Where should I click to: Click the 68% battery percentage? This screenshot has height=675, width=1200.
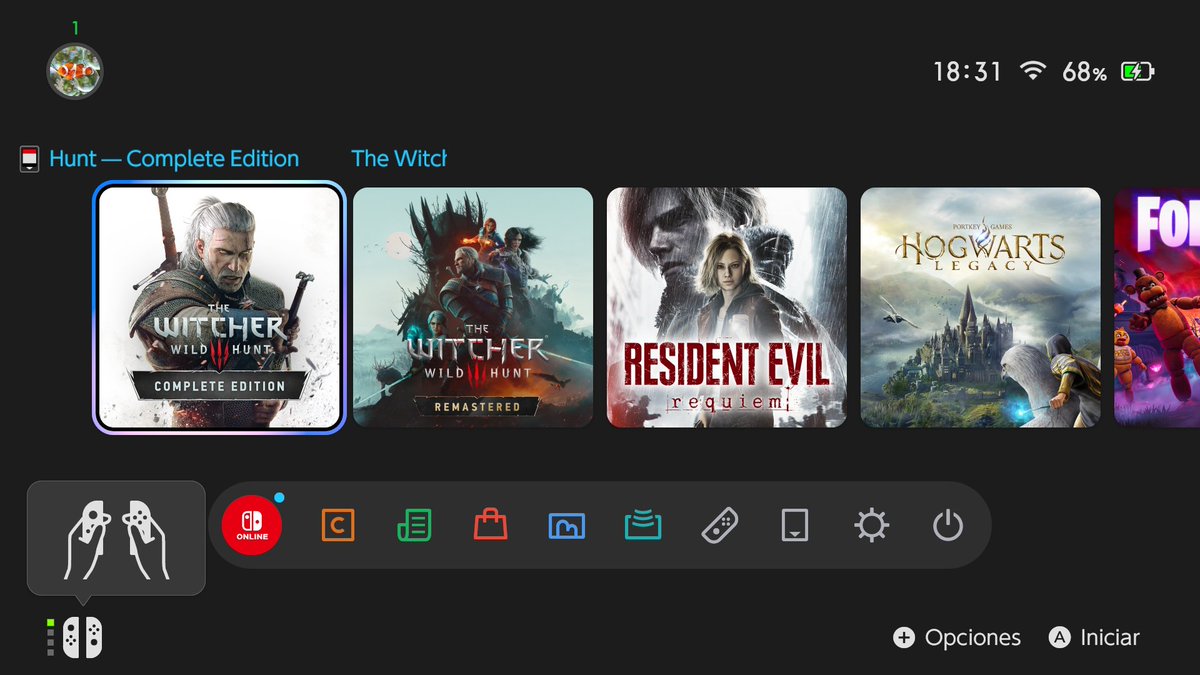point(1084,72)
